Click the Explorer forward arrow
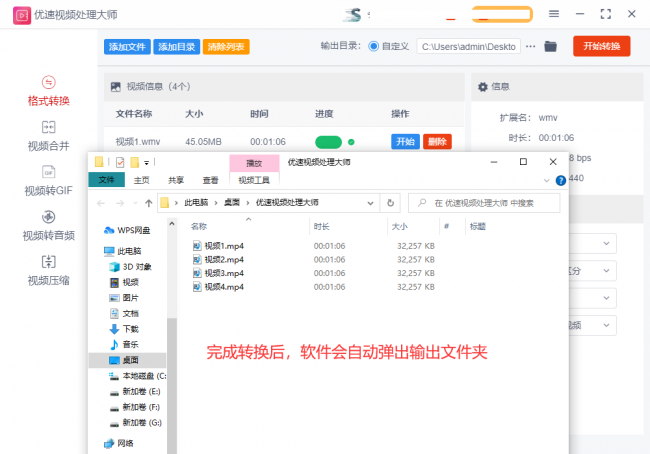This screenshot has height=454, width=650. (x=120, y=203)
